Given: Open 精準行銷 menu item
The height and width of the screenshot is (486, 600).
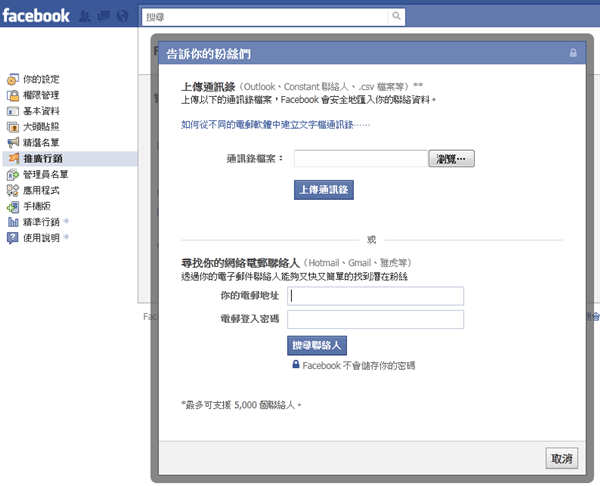Looking at the screenshot, I should [x=41, y=222].
